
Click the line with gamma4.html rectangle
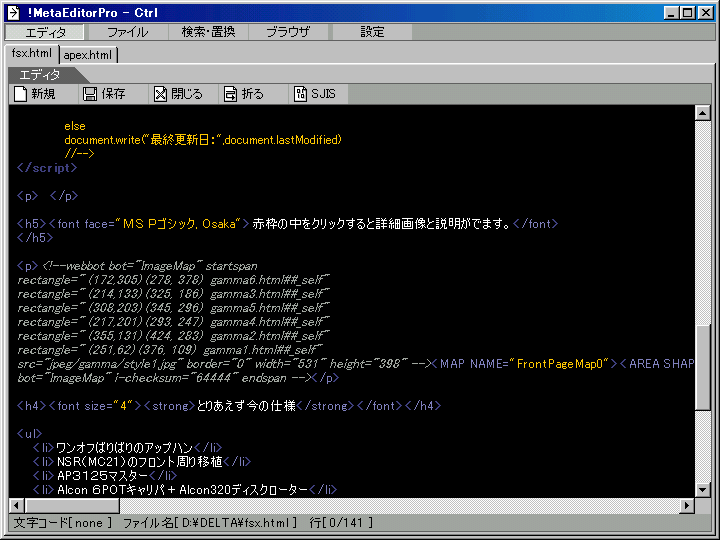173,322
